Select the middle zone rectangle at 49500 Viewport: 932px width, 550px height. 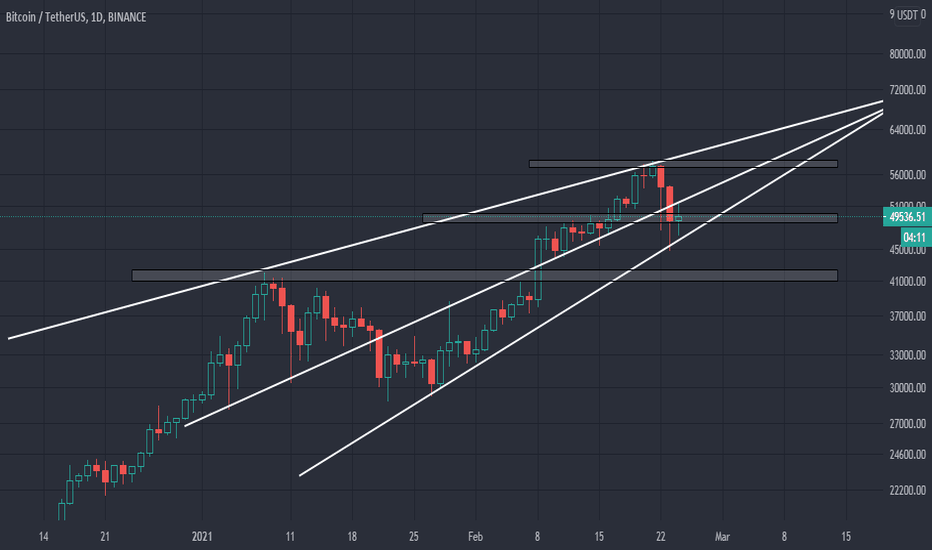629,218
